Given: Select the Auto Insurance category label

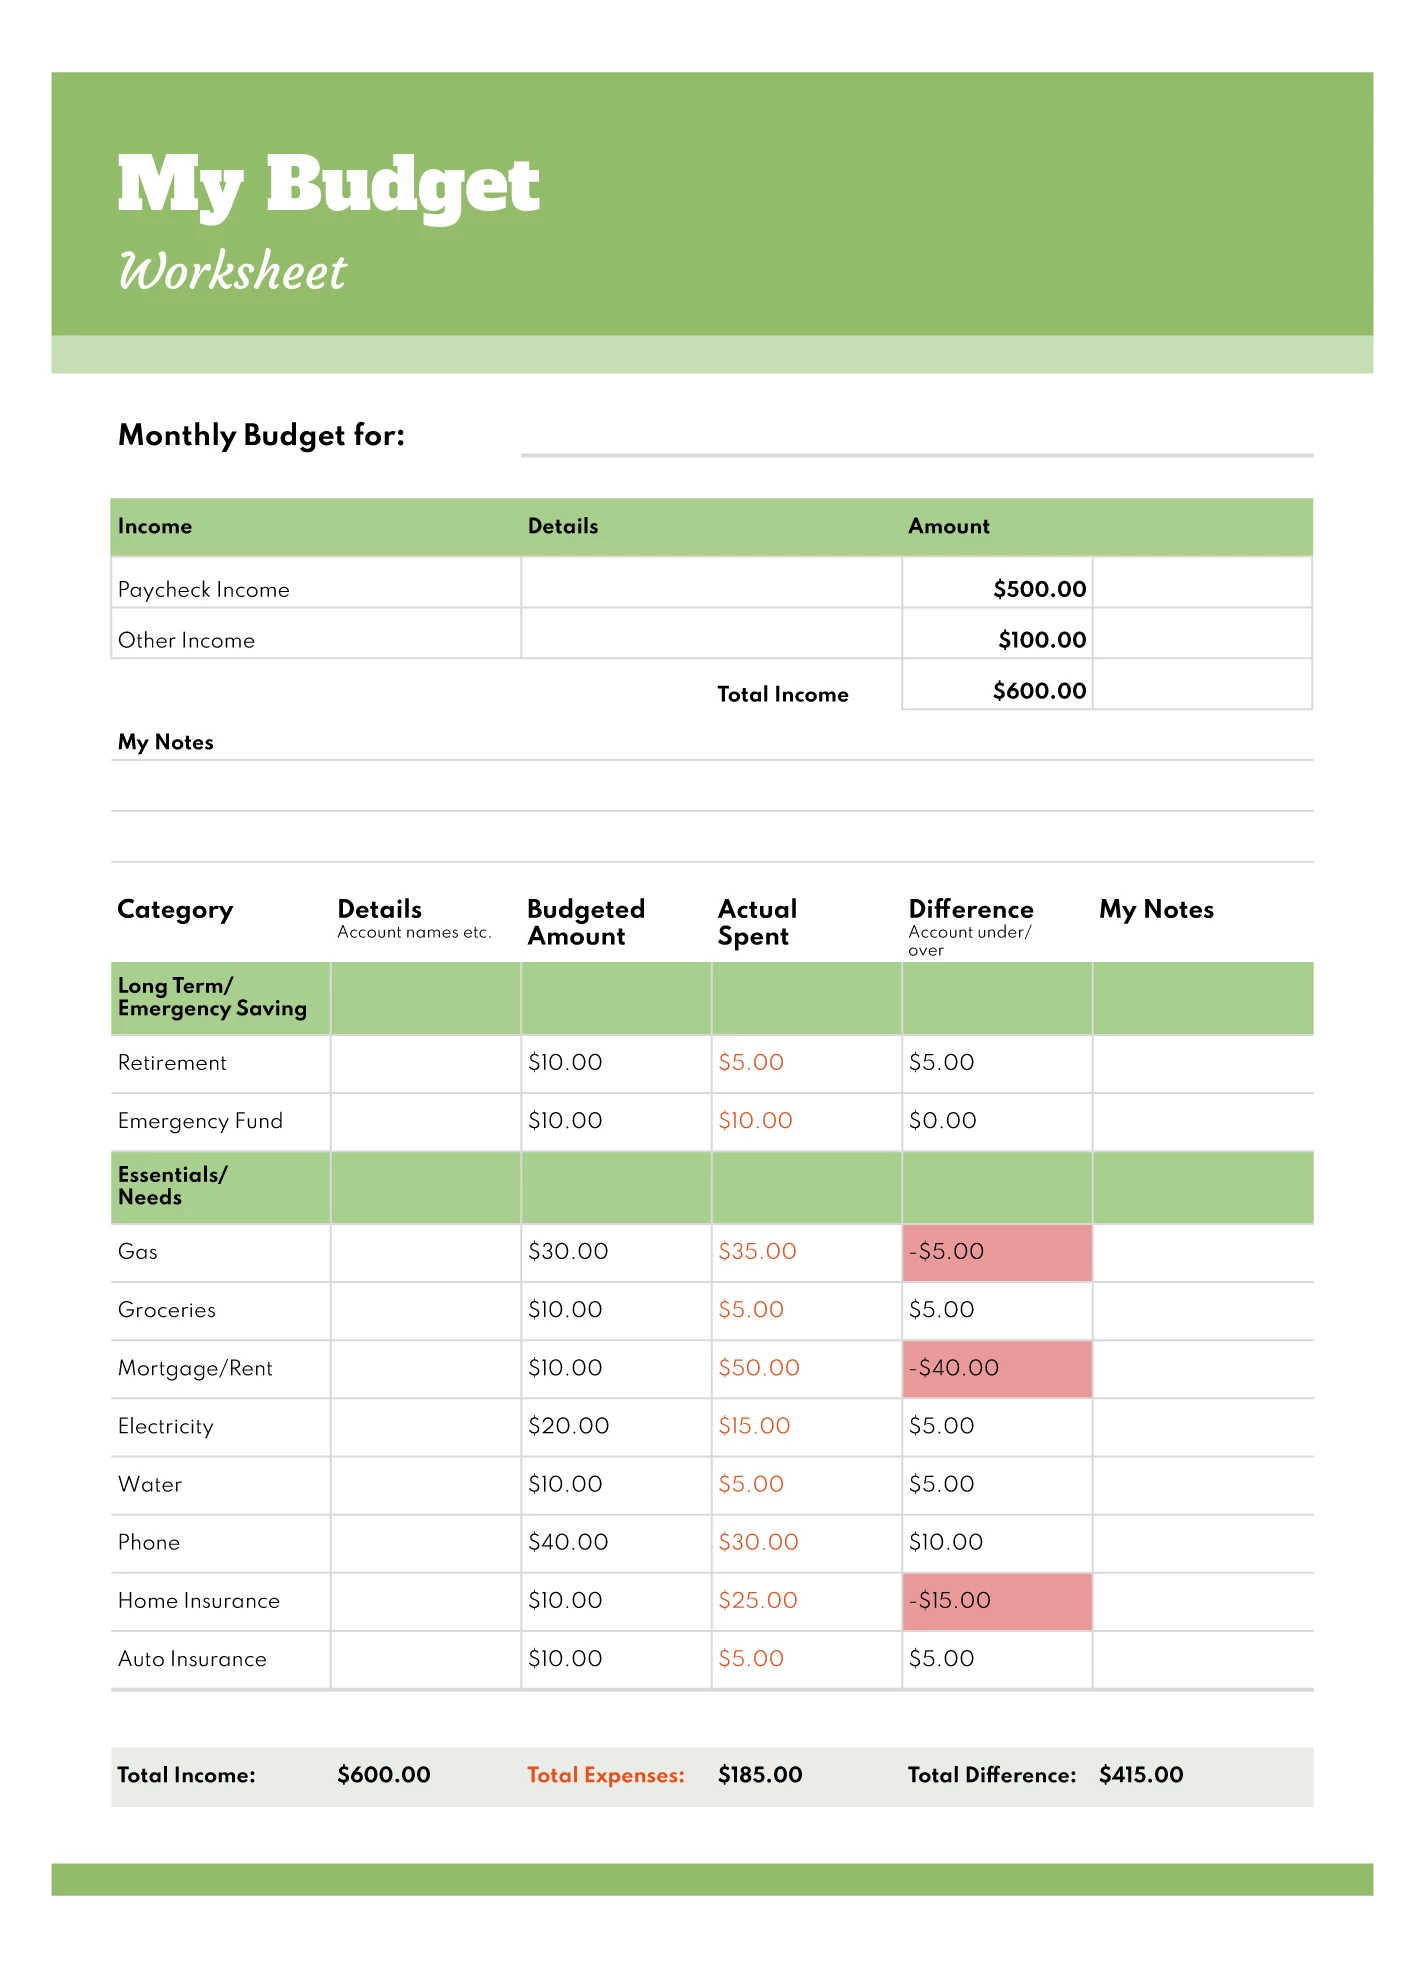Looking at the screenshot, I should 192,1659.
